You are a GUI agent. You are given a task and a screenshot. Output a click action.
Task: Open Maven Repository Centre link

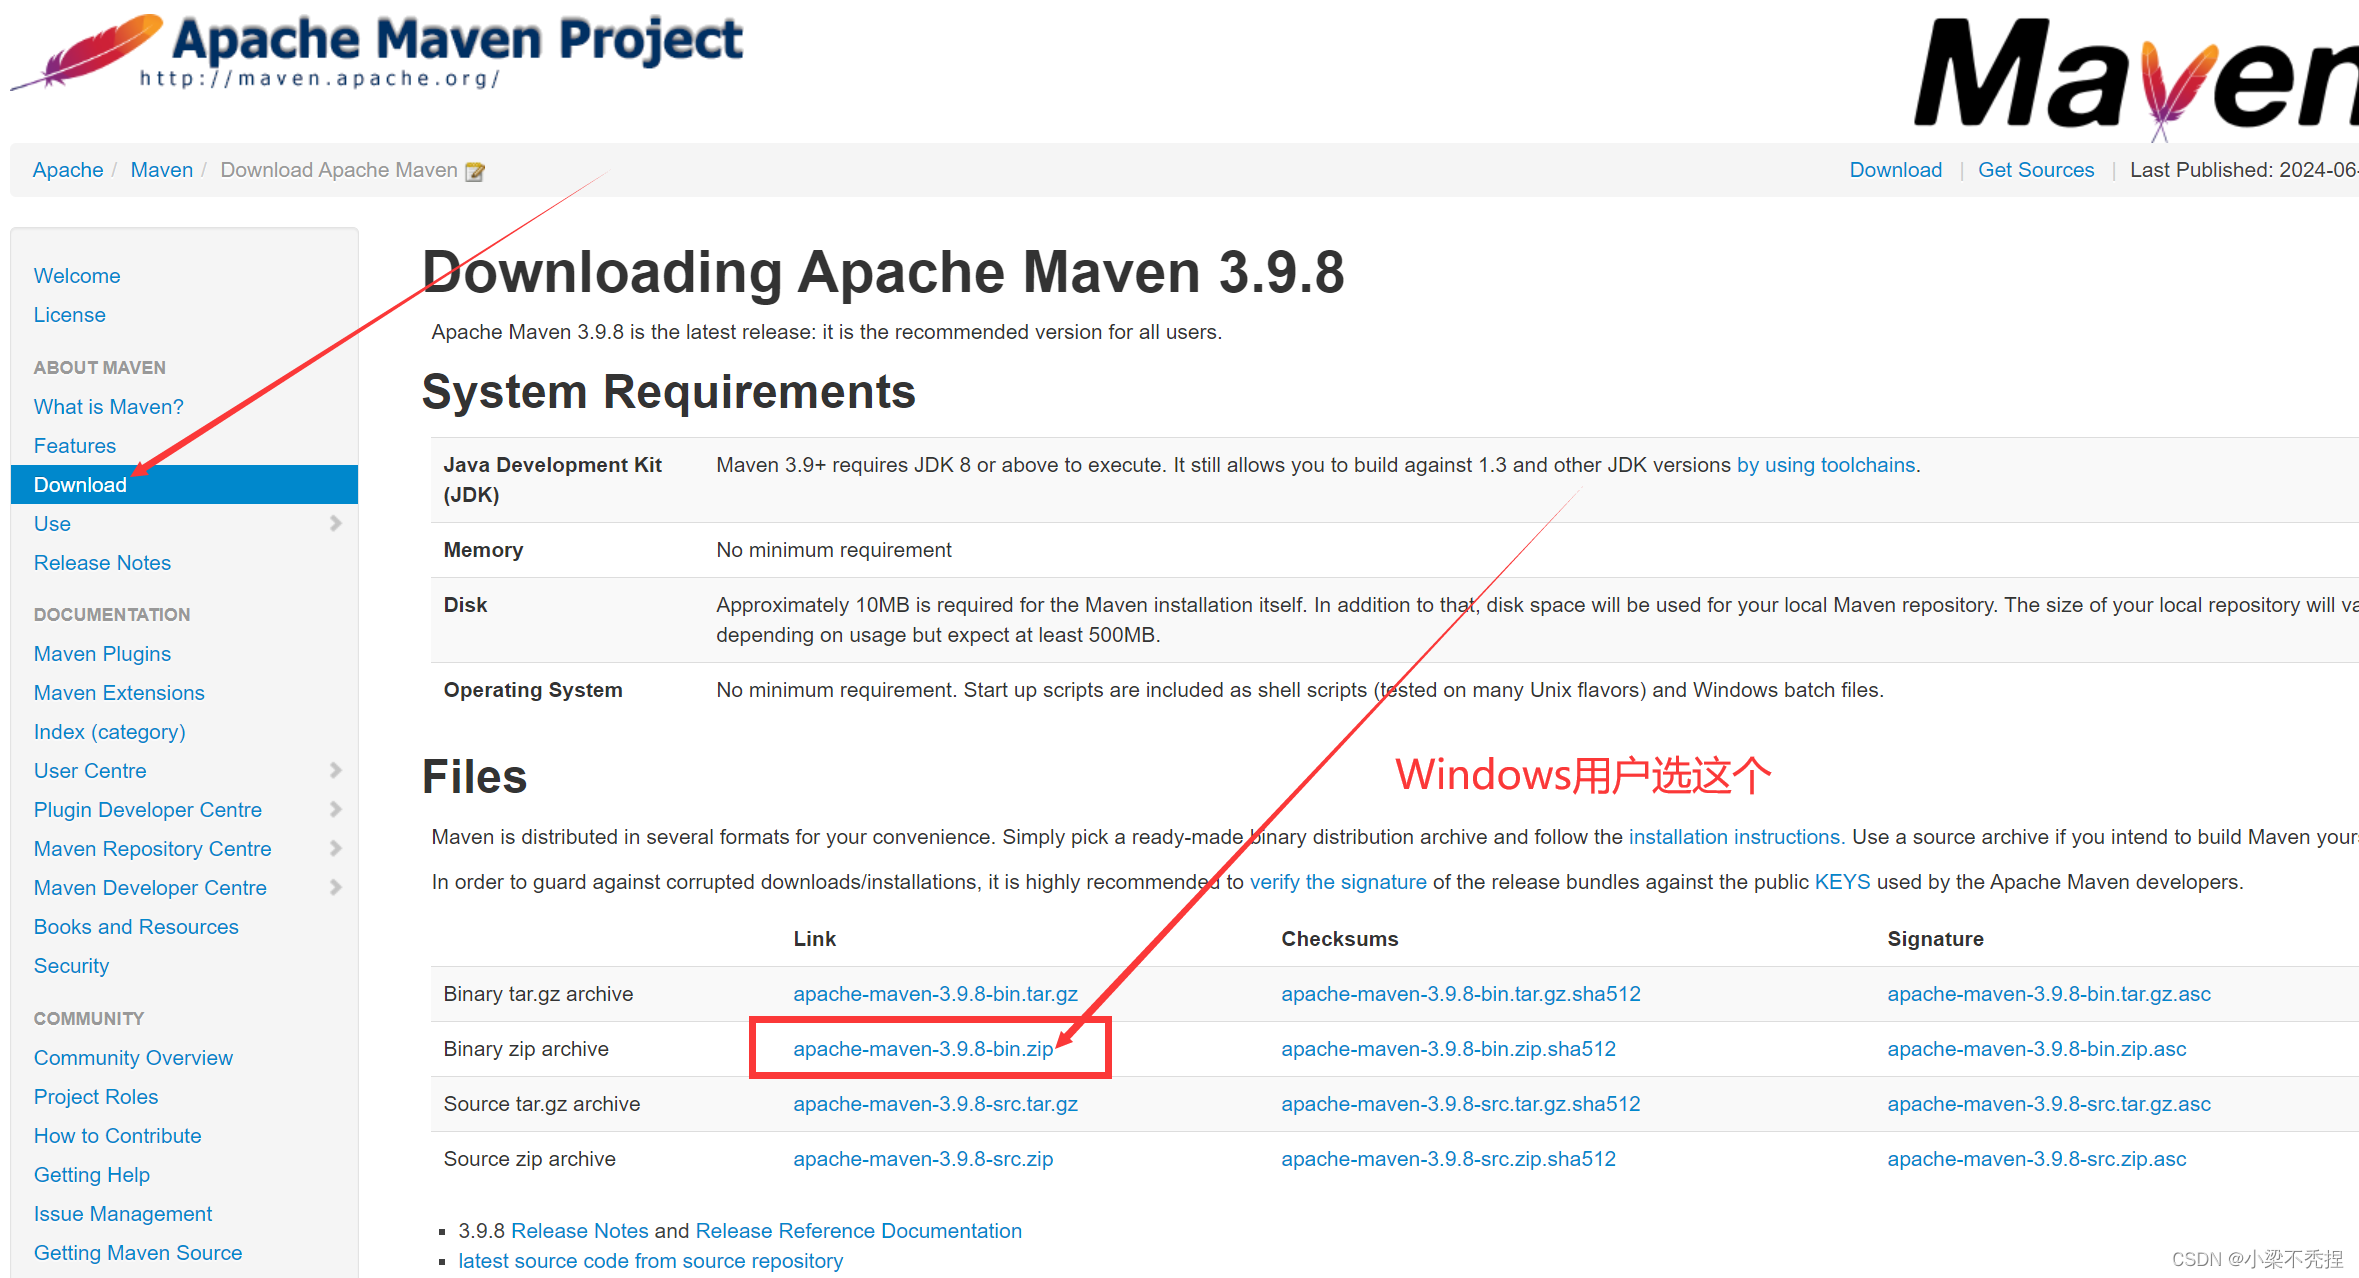coord(153,849)
